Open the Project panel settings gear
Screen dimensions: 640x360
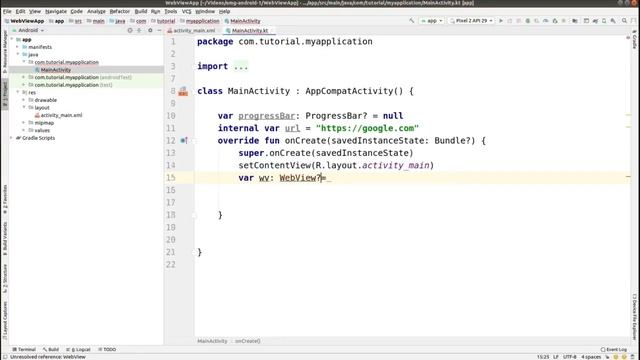(150, 30)
